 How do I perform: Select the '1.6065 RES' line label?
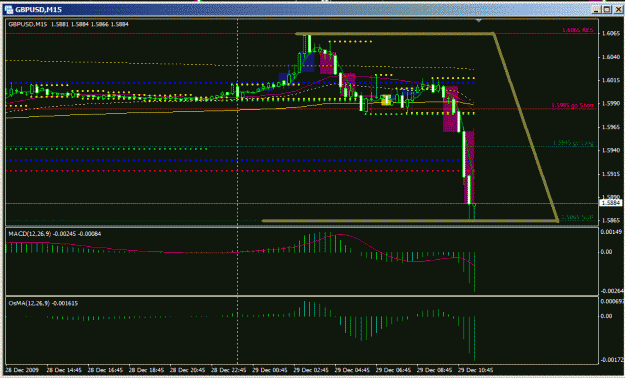click(578, 30)
